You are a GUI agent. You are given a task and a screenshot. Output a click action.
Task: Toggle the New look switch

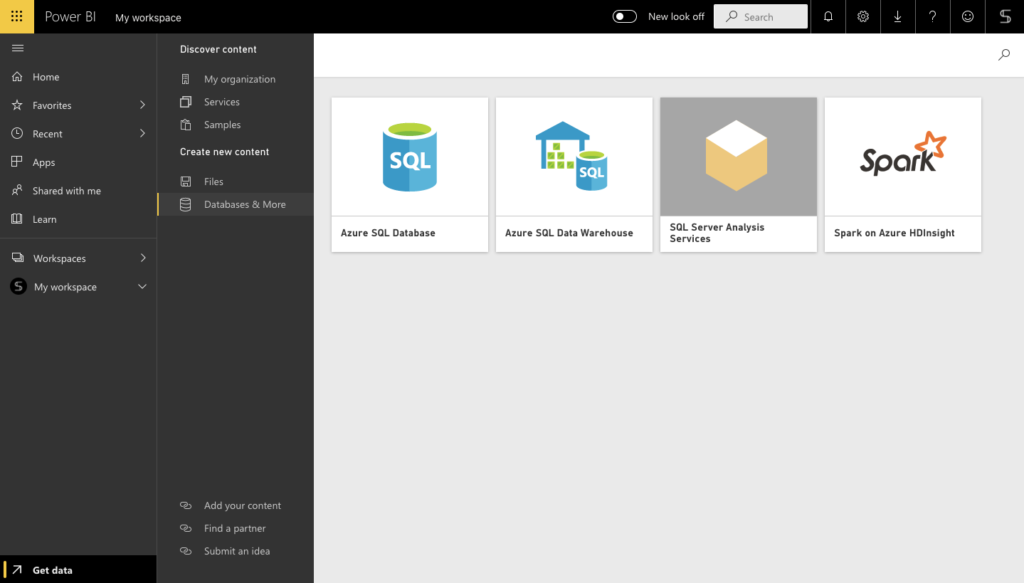tap(624, 17)
